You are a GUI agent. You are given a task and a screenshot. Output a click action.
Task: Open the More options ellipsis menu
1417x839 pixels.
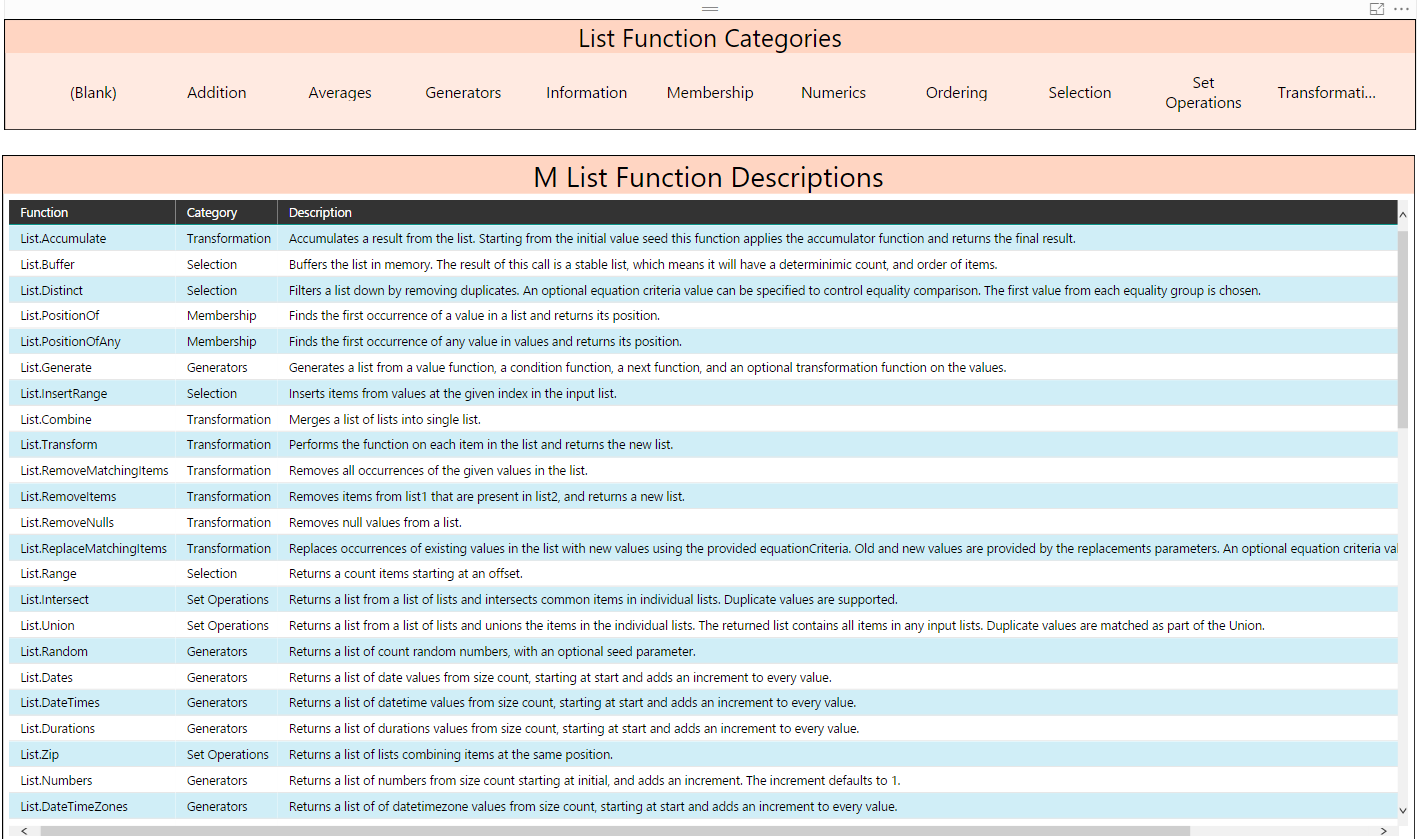[x=1402, y=8]
